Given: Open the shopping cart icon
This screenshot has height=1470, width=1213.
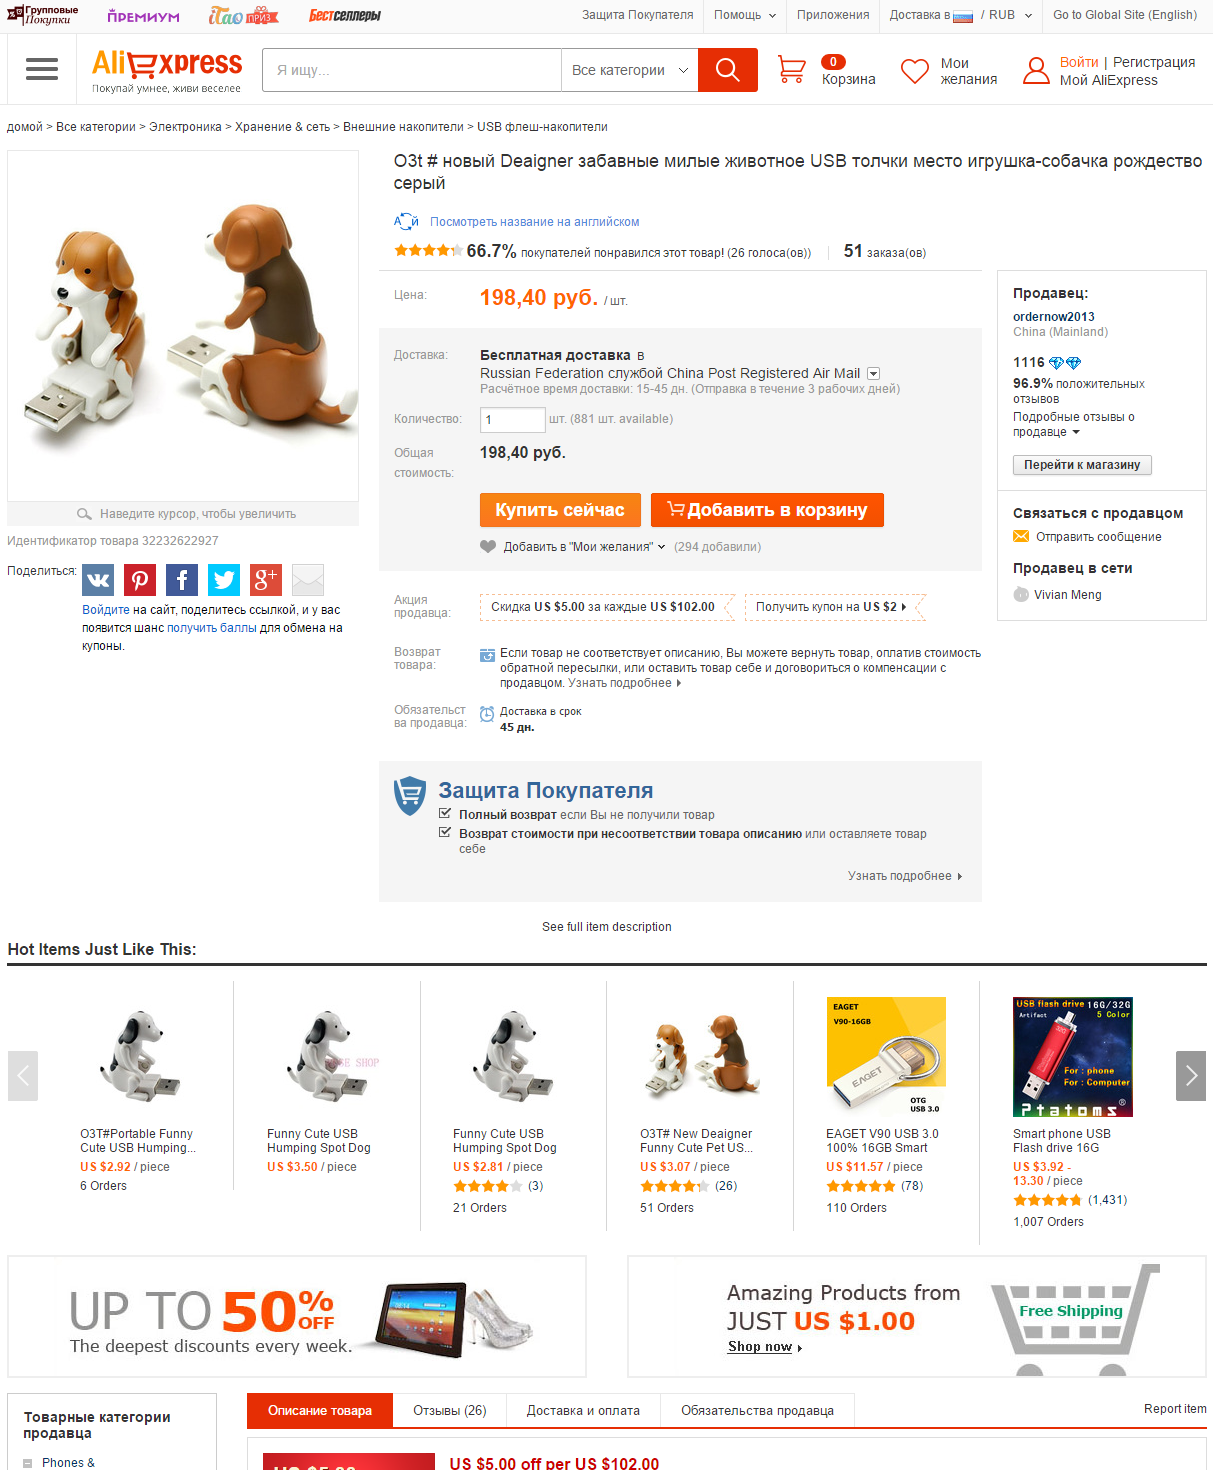Looking at the screenshot, I should click(x=791, y=69).
